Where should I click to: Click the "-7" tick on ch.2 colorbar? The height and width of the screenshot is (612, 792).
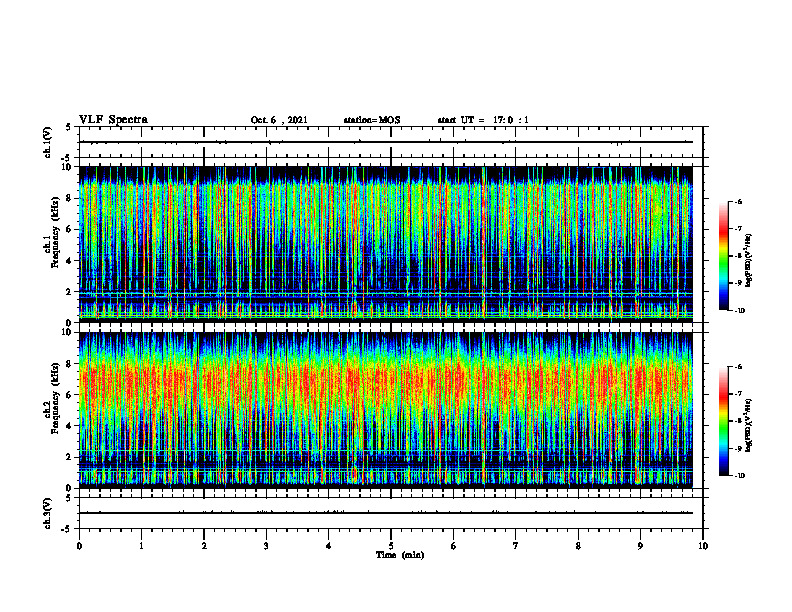coord(738,394)
